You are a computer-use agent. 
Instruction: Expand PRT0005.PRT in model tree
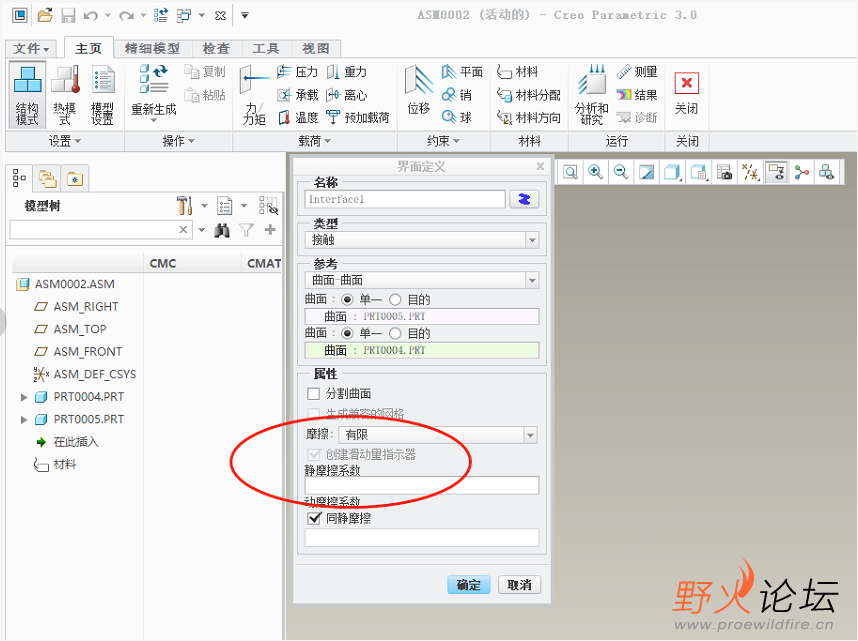pos(24,419)
